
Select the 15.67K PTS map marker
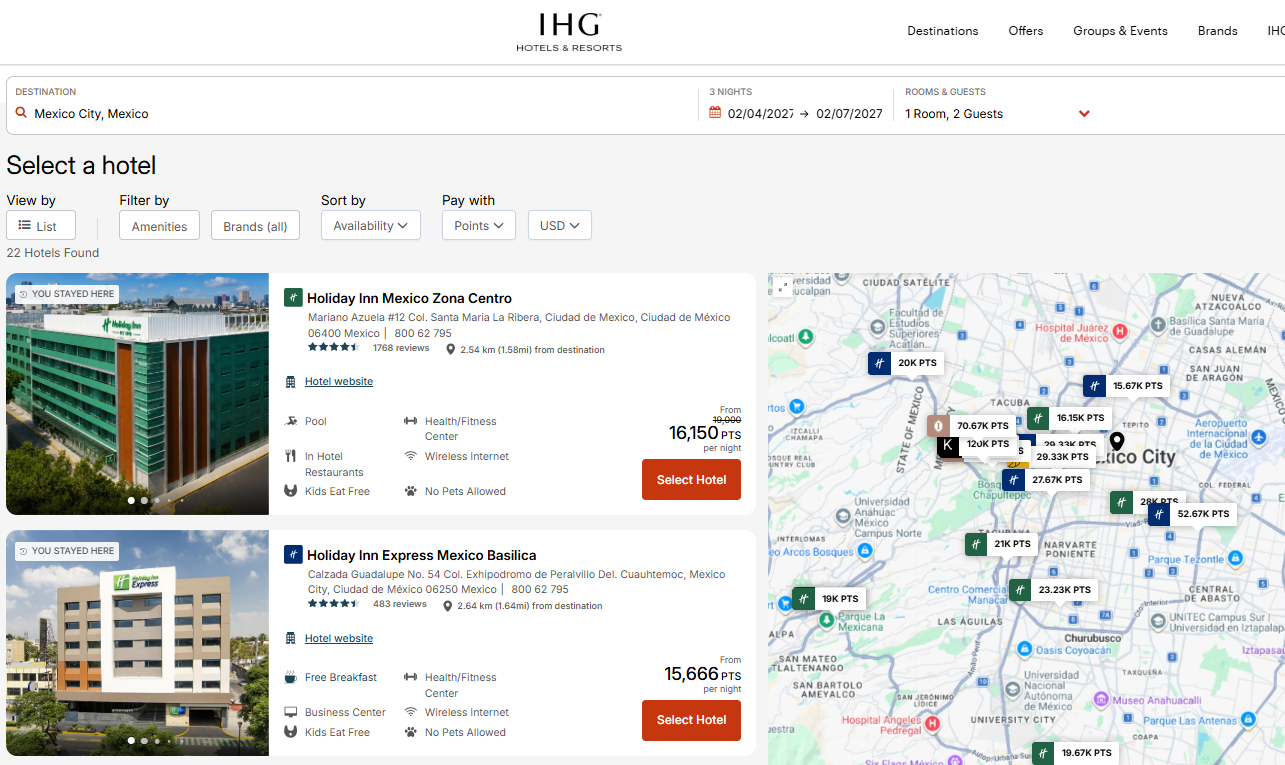(1126, 386)
